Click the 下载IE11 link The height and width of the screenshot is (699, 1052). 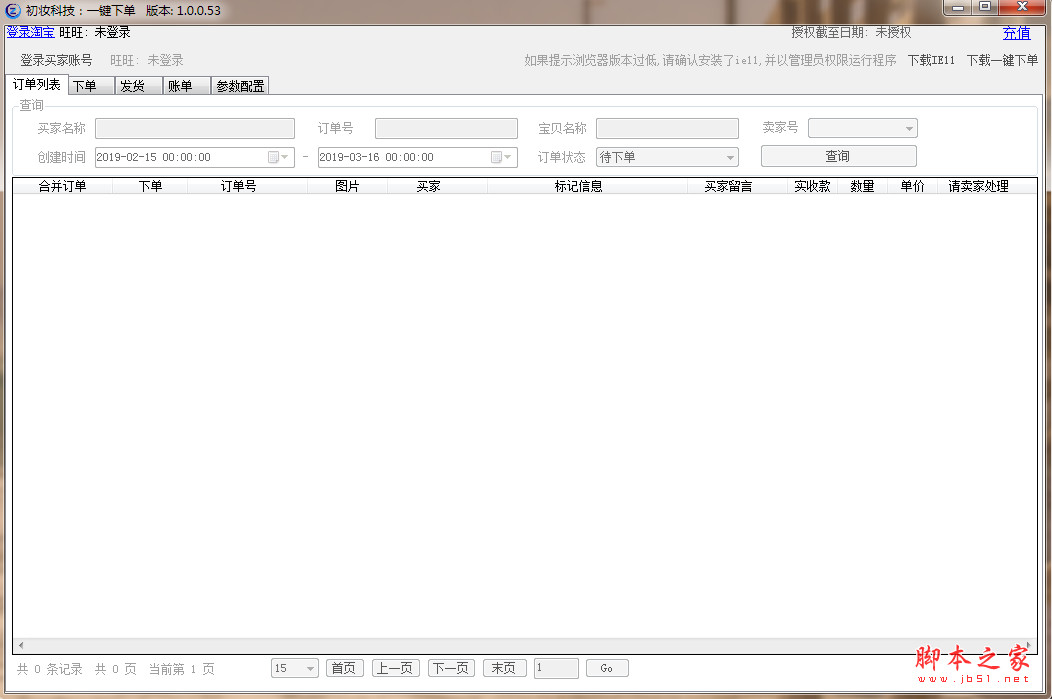tap(931, 60)
